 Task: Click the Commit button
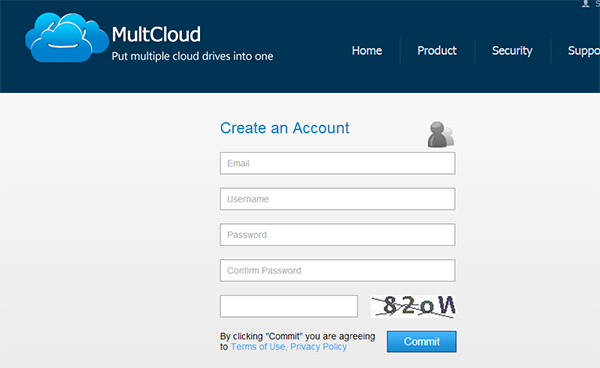point(422,342)
